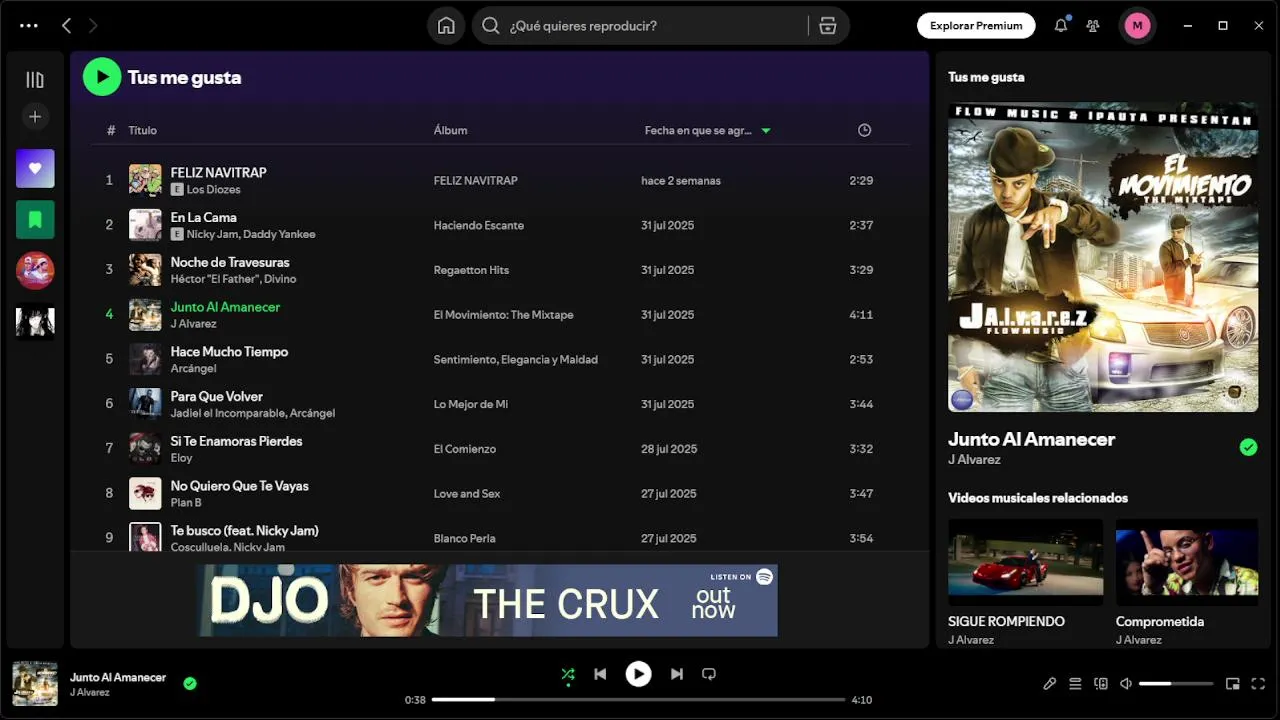This screenshot has height=720, width=1280.
Task: Open the lyrics microphone icon
Action: coord(1049,684)
